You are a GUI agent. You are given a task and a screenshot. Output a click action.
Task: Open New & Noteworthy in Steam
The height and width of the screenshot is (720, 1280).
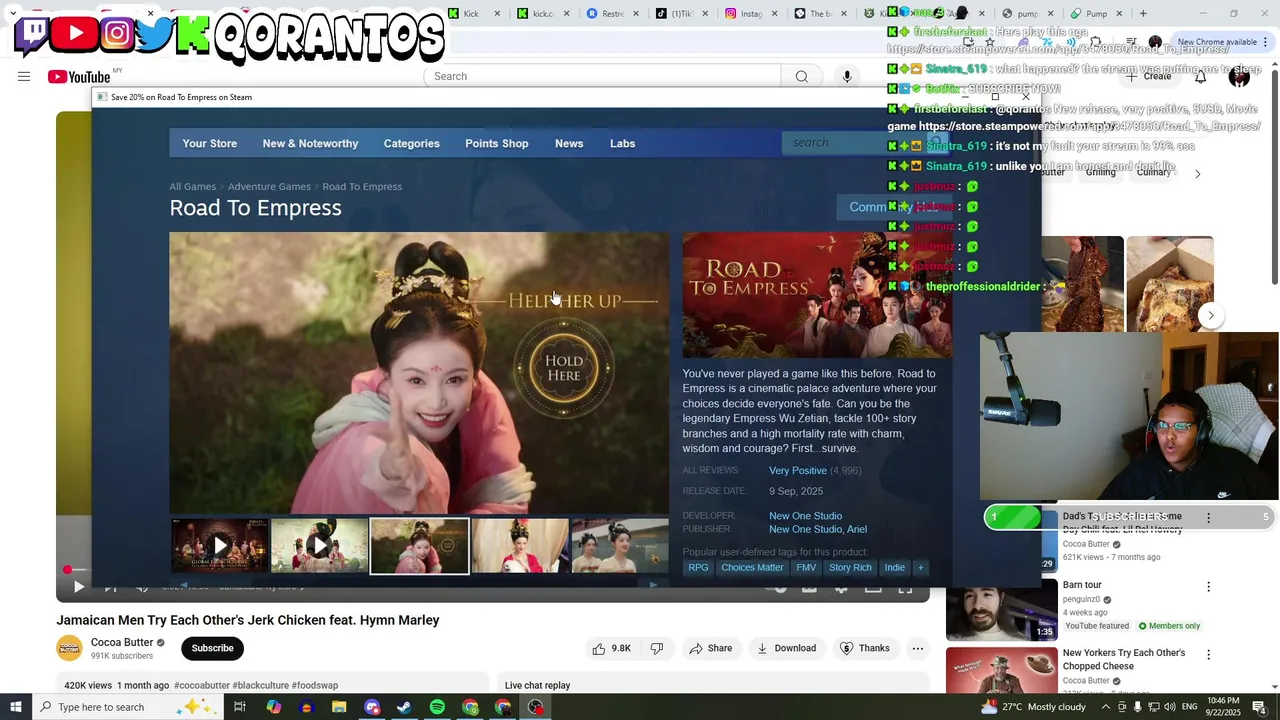310,143
